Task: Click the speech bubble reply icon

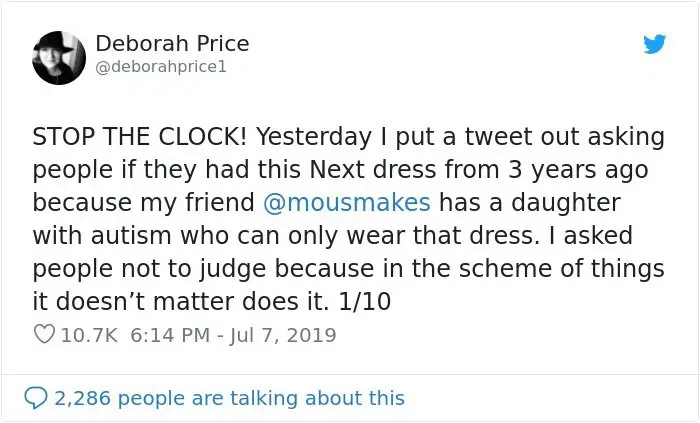Action: point(35,398)
